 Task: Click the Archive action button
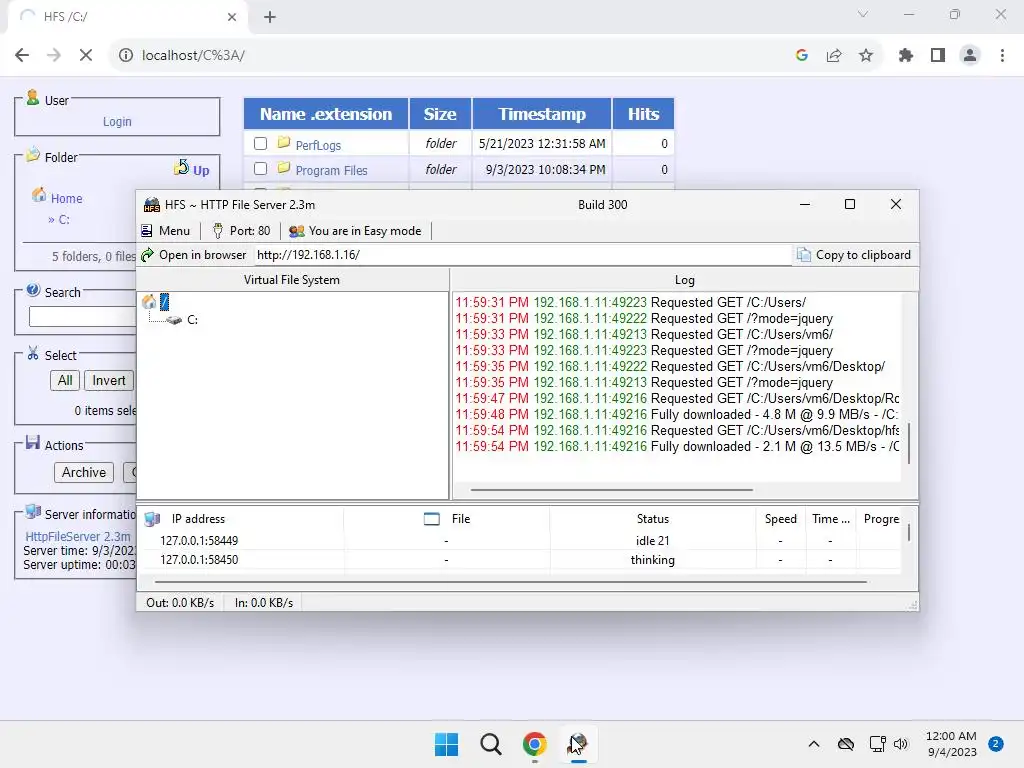[84, 472]
